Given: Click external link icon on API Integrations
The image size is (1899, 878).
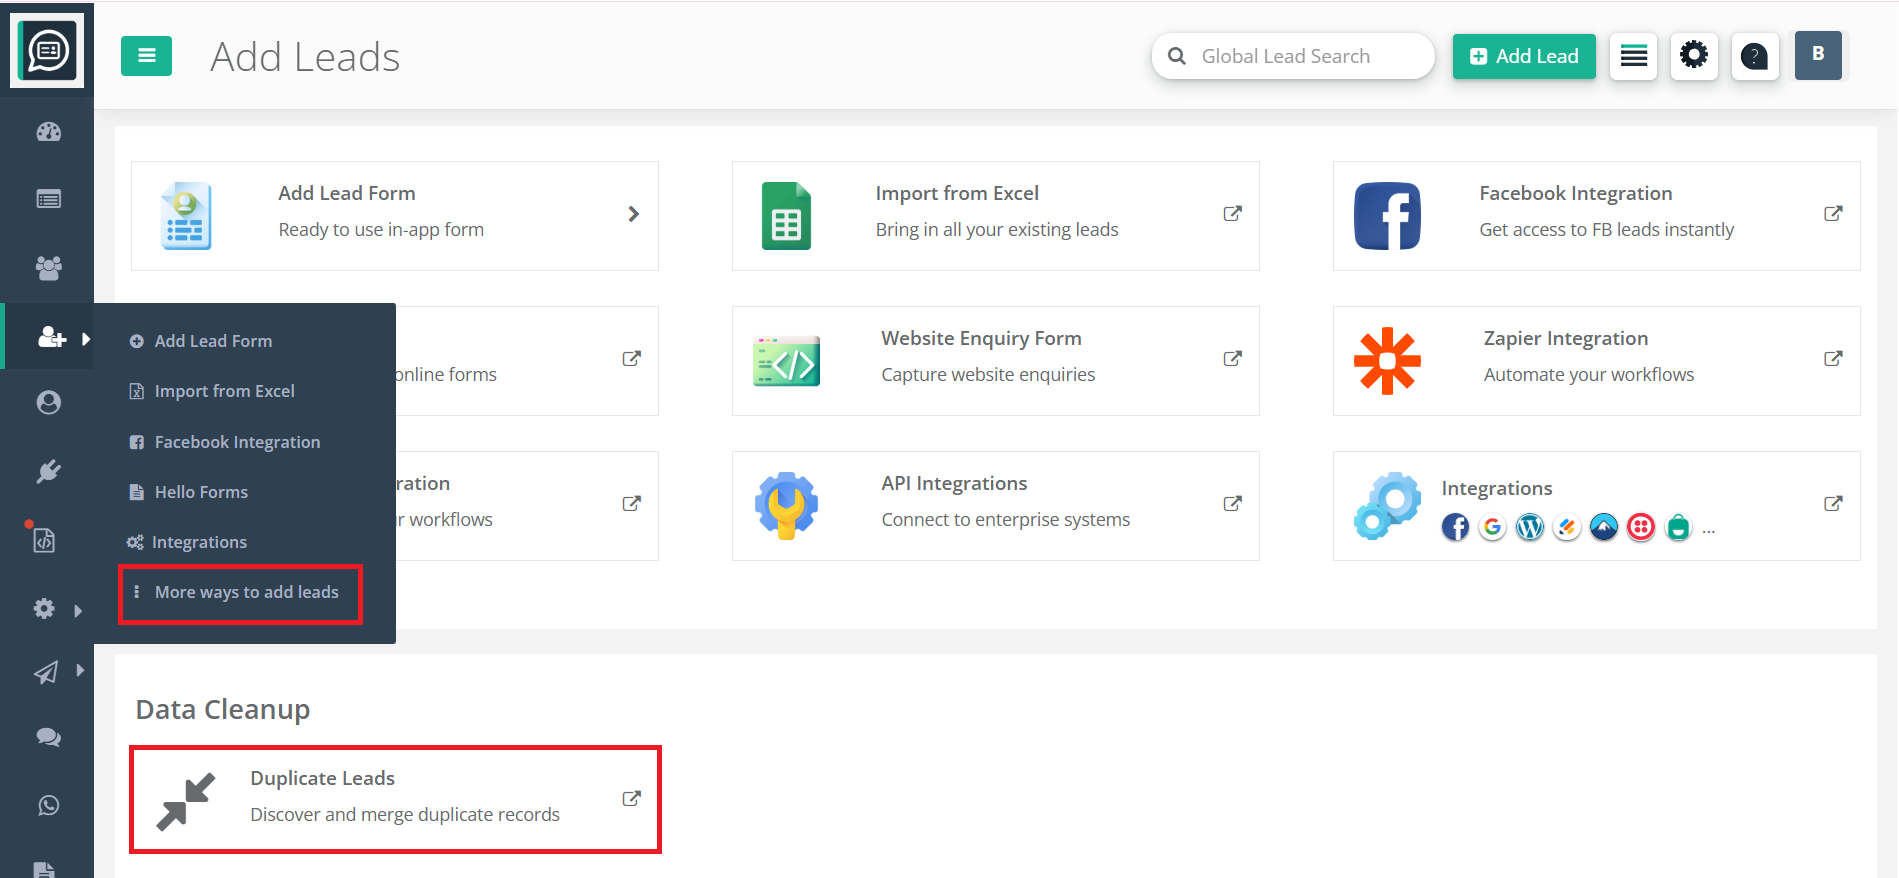Looking at the screenshot, I should point(1232,504).
